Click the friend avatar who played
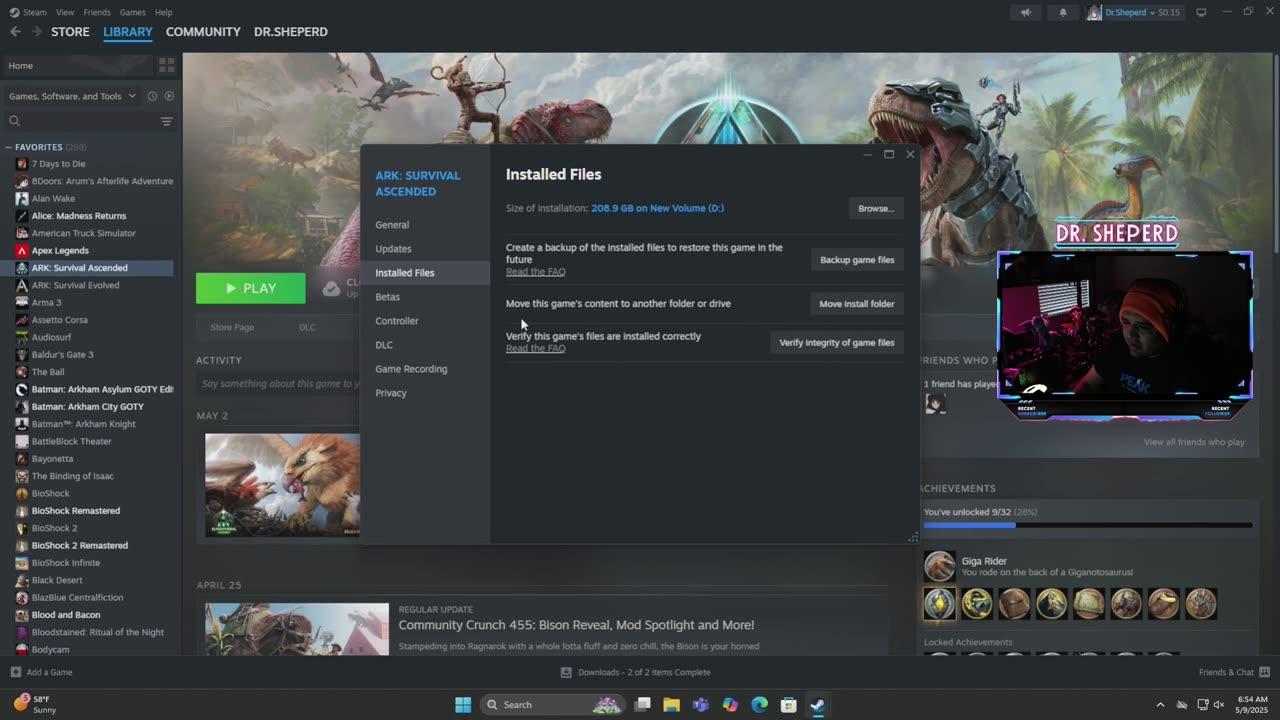1280x720 pixels. [935, 403]
